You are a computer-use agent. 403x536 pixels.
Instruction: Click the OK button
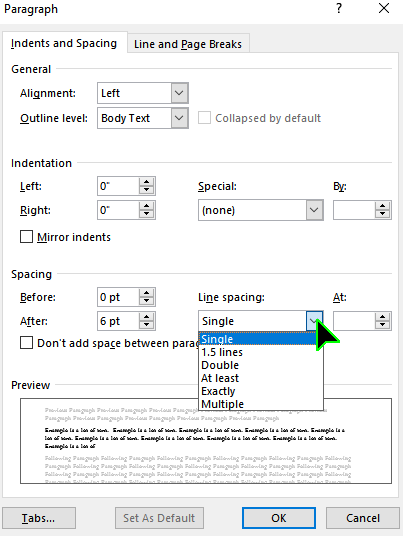pos(279,518)
